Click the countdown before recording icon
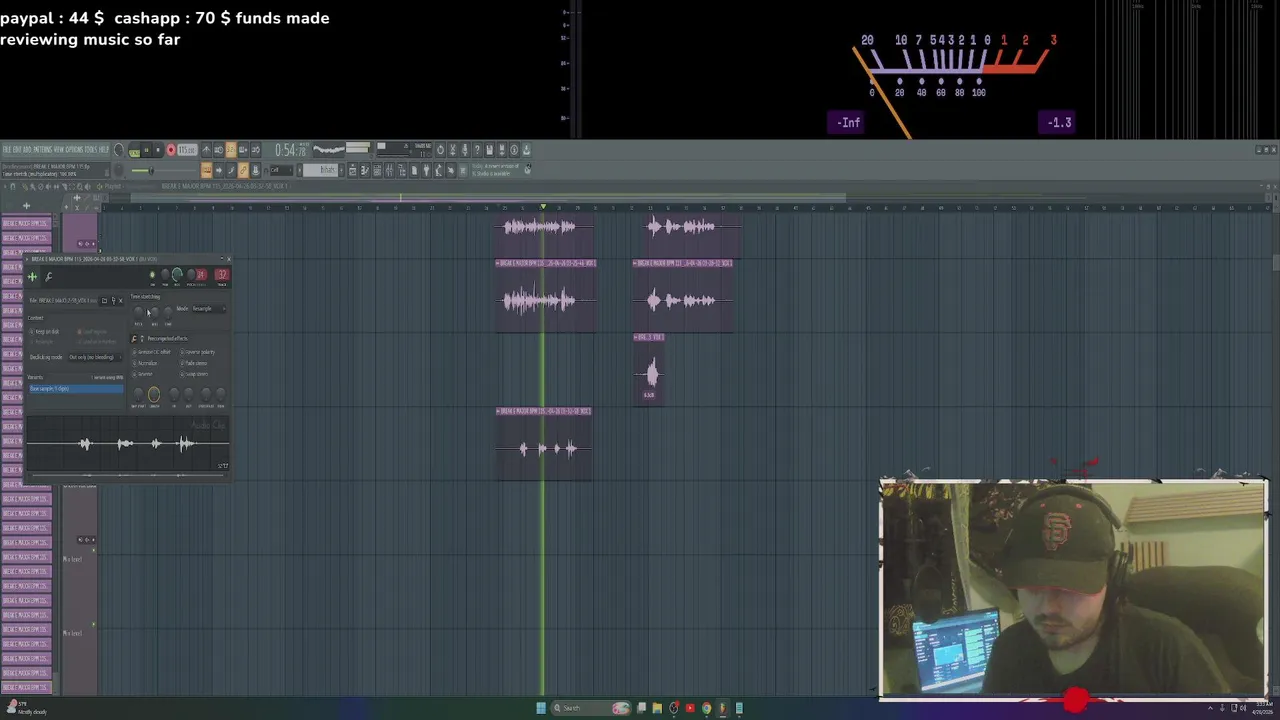The width and height of the screenshot is (1280, 720). point(231,149)
